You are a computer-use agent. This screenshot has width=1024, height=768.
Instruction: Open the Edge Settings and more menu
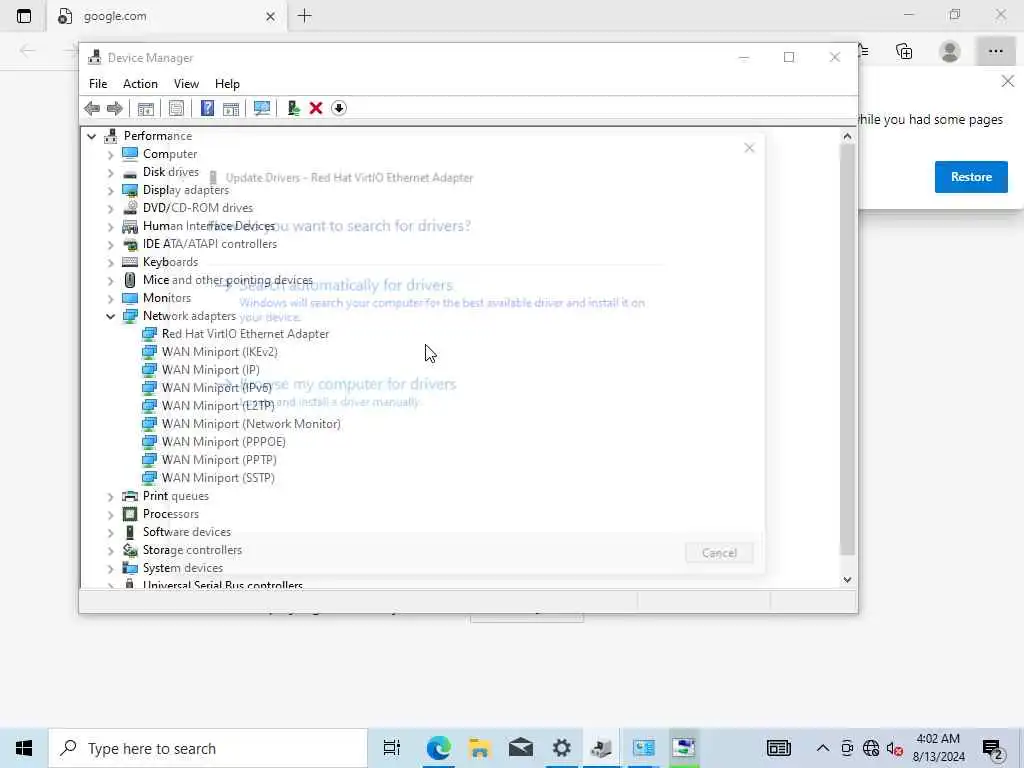click(995, 52)
